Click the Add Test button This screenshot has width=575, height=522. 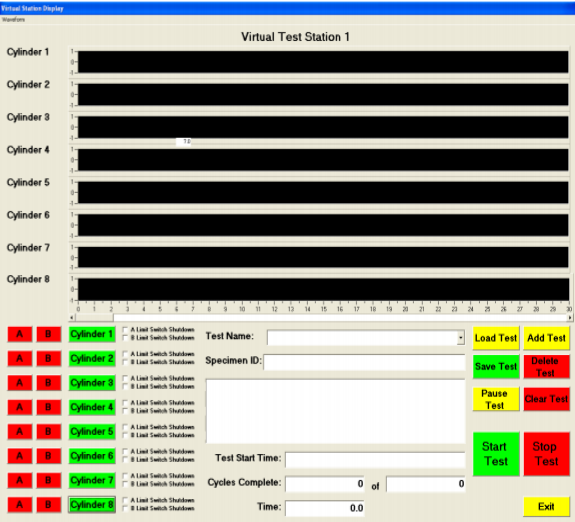[546, 338]
